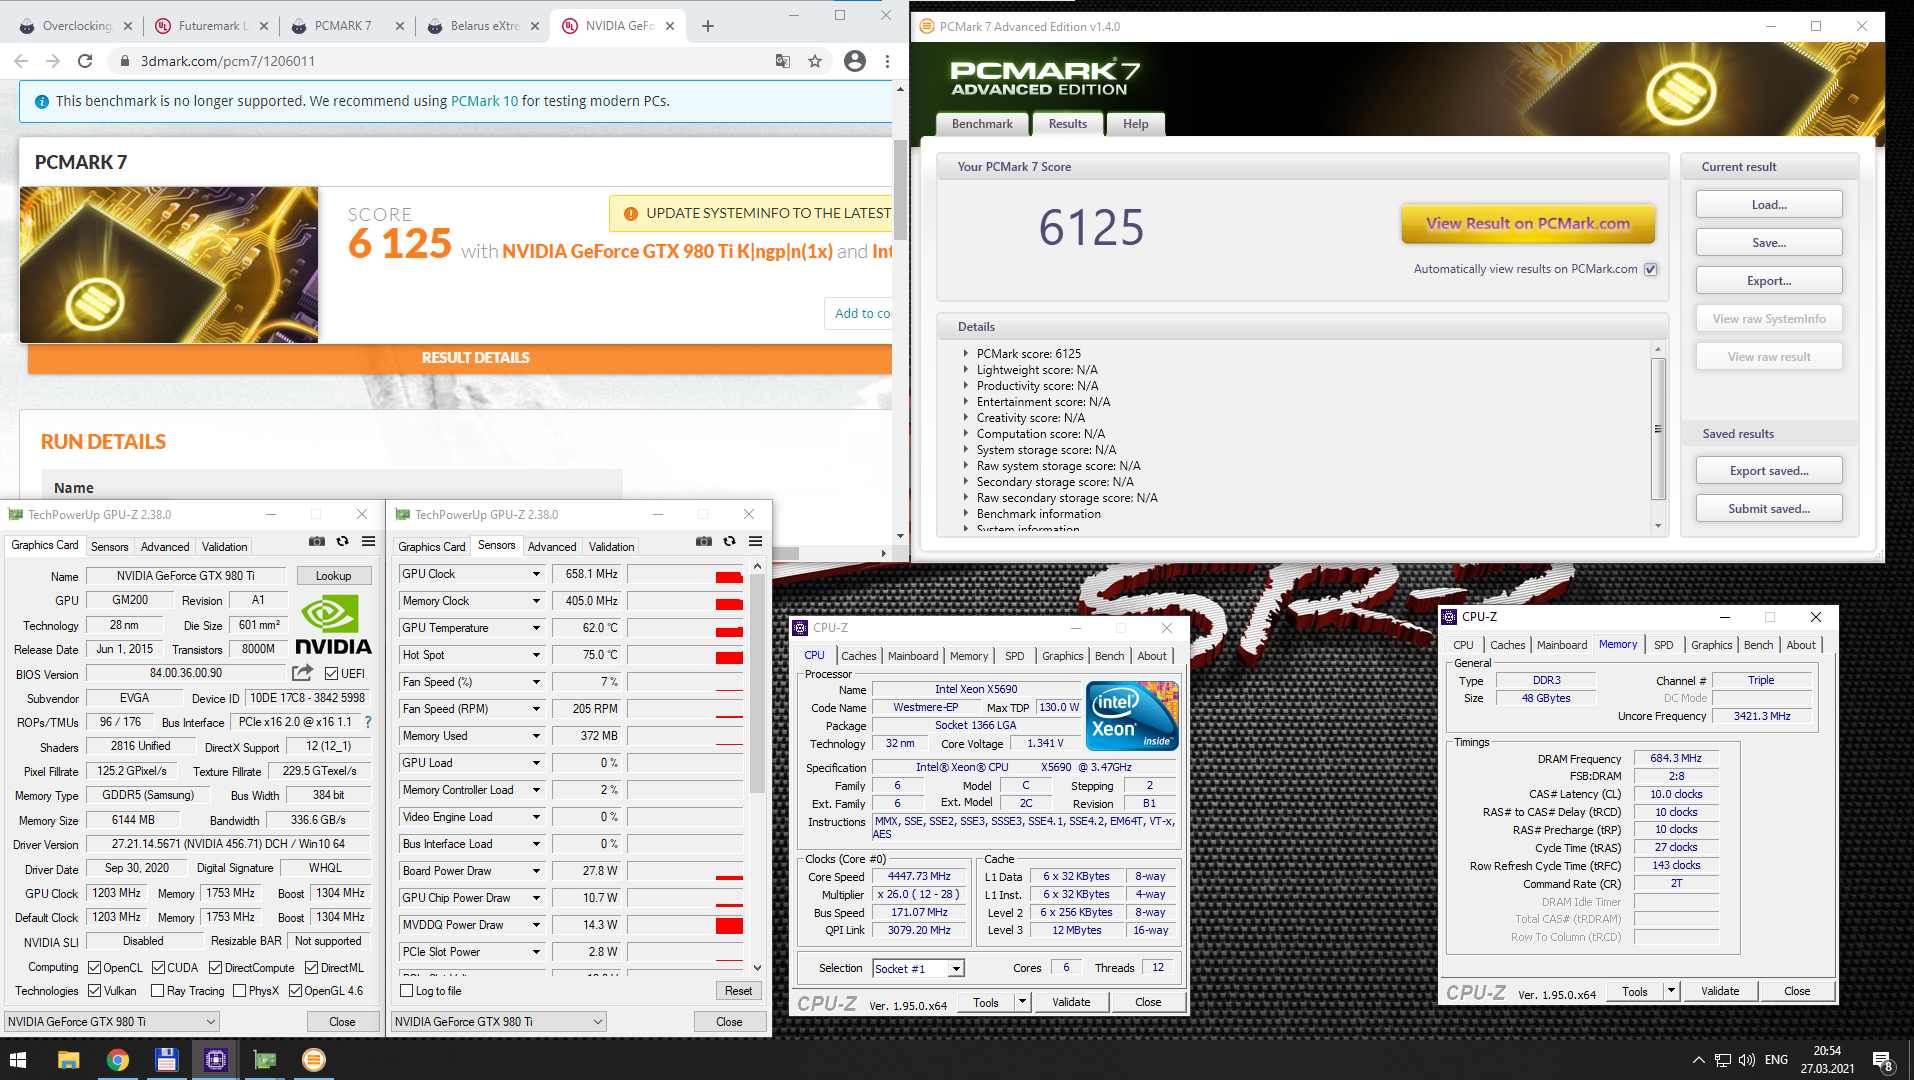Enable the Ray Tracing checkbox
Screen dimensions: 1914x1080
click(x=157, y=991)
